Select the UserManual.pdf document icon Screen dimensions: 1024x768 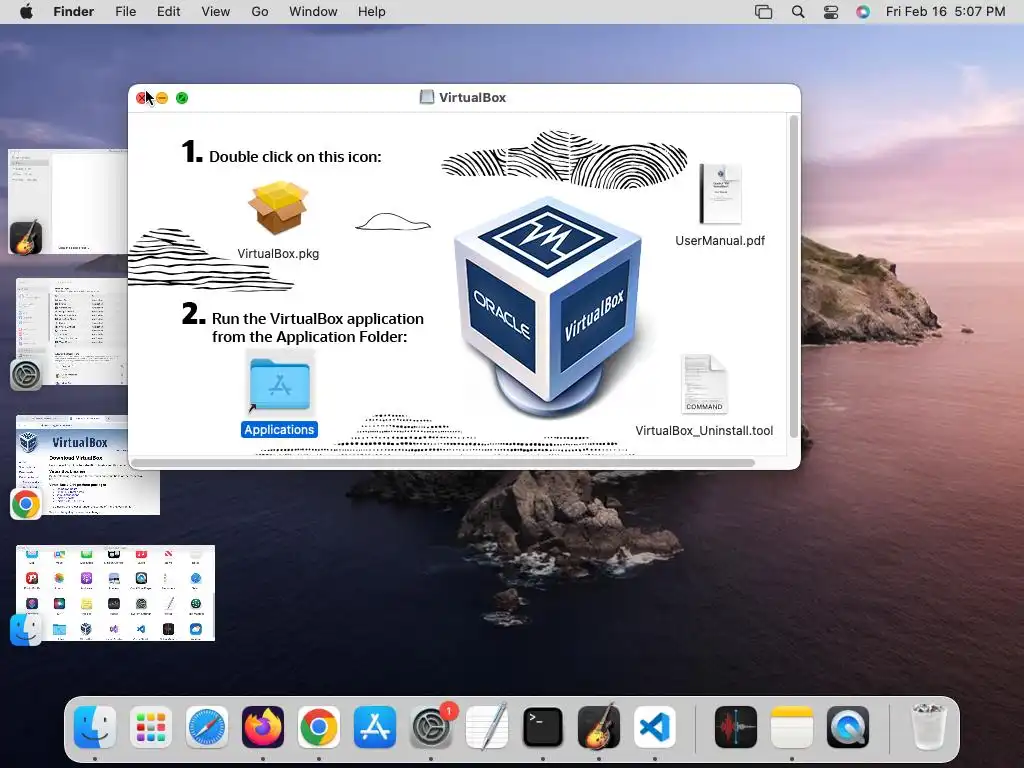(x=720, y=194)
